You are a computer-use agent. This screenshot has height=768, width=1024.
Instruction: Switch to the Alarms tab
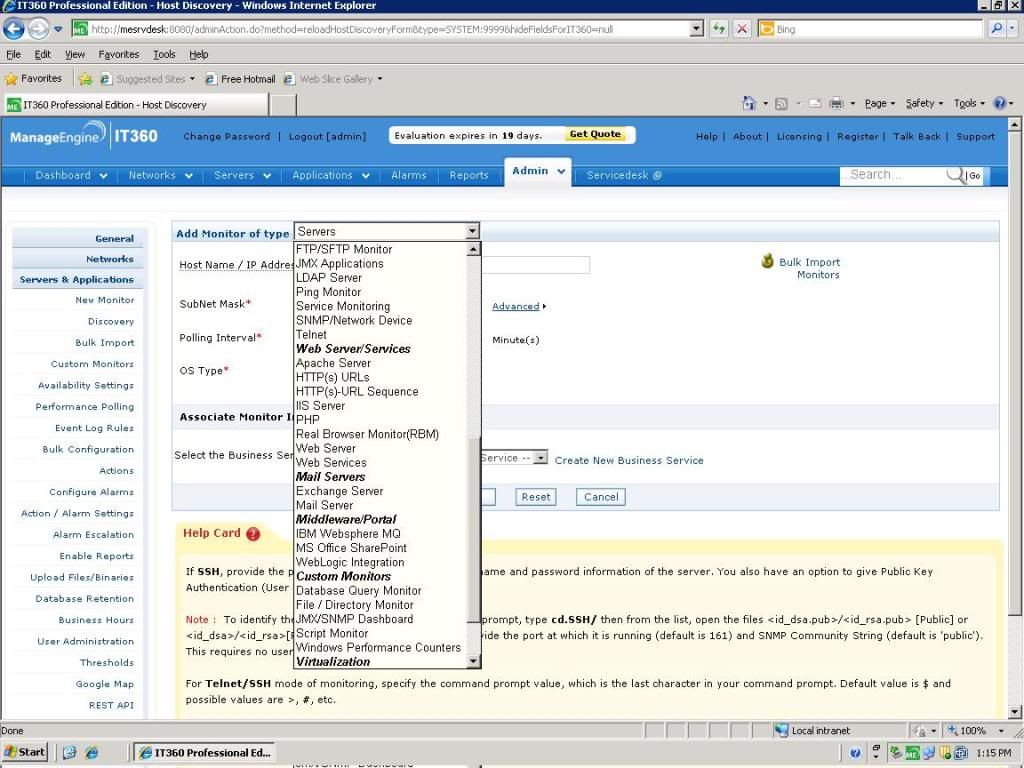tap(409, 175)
